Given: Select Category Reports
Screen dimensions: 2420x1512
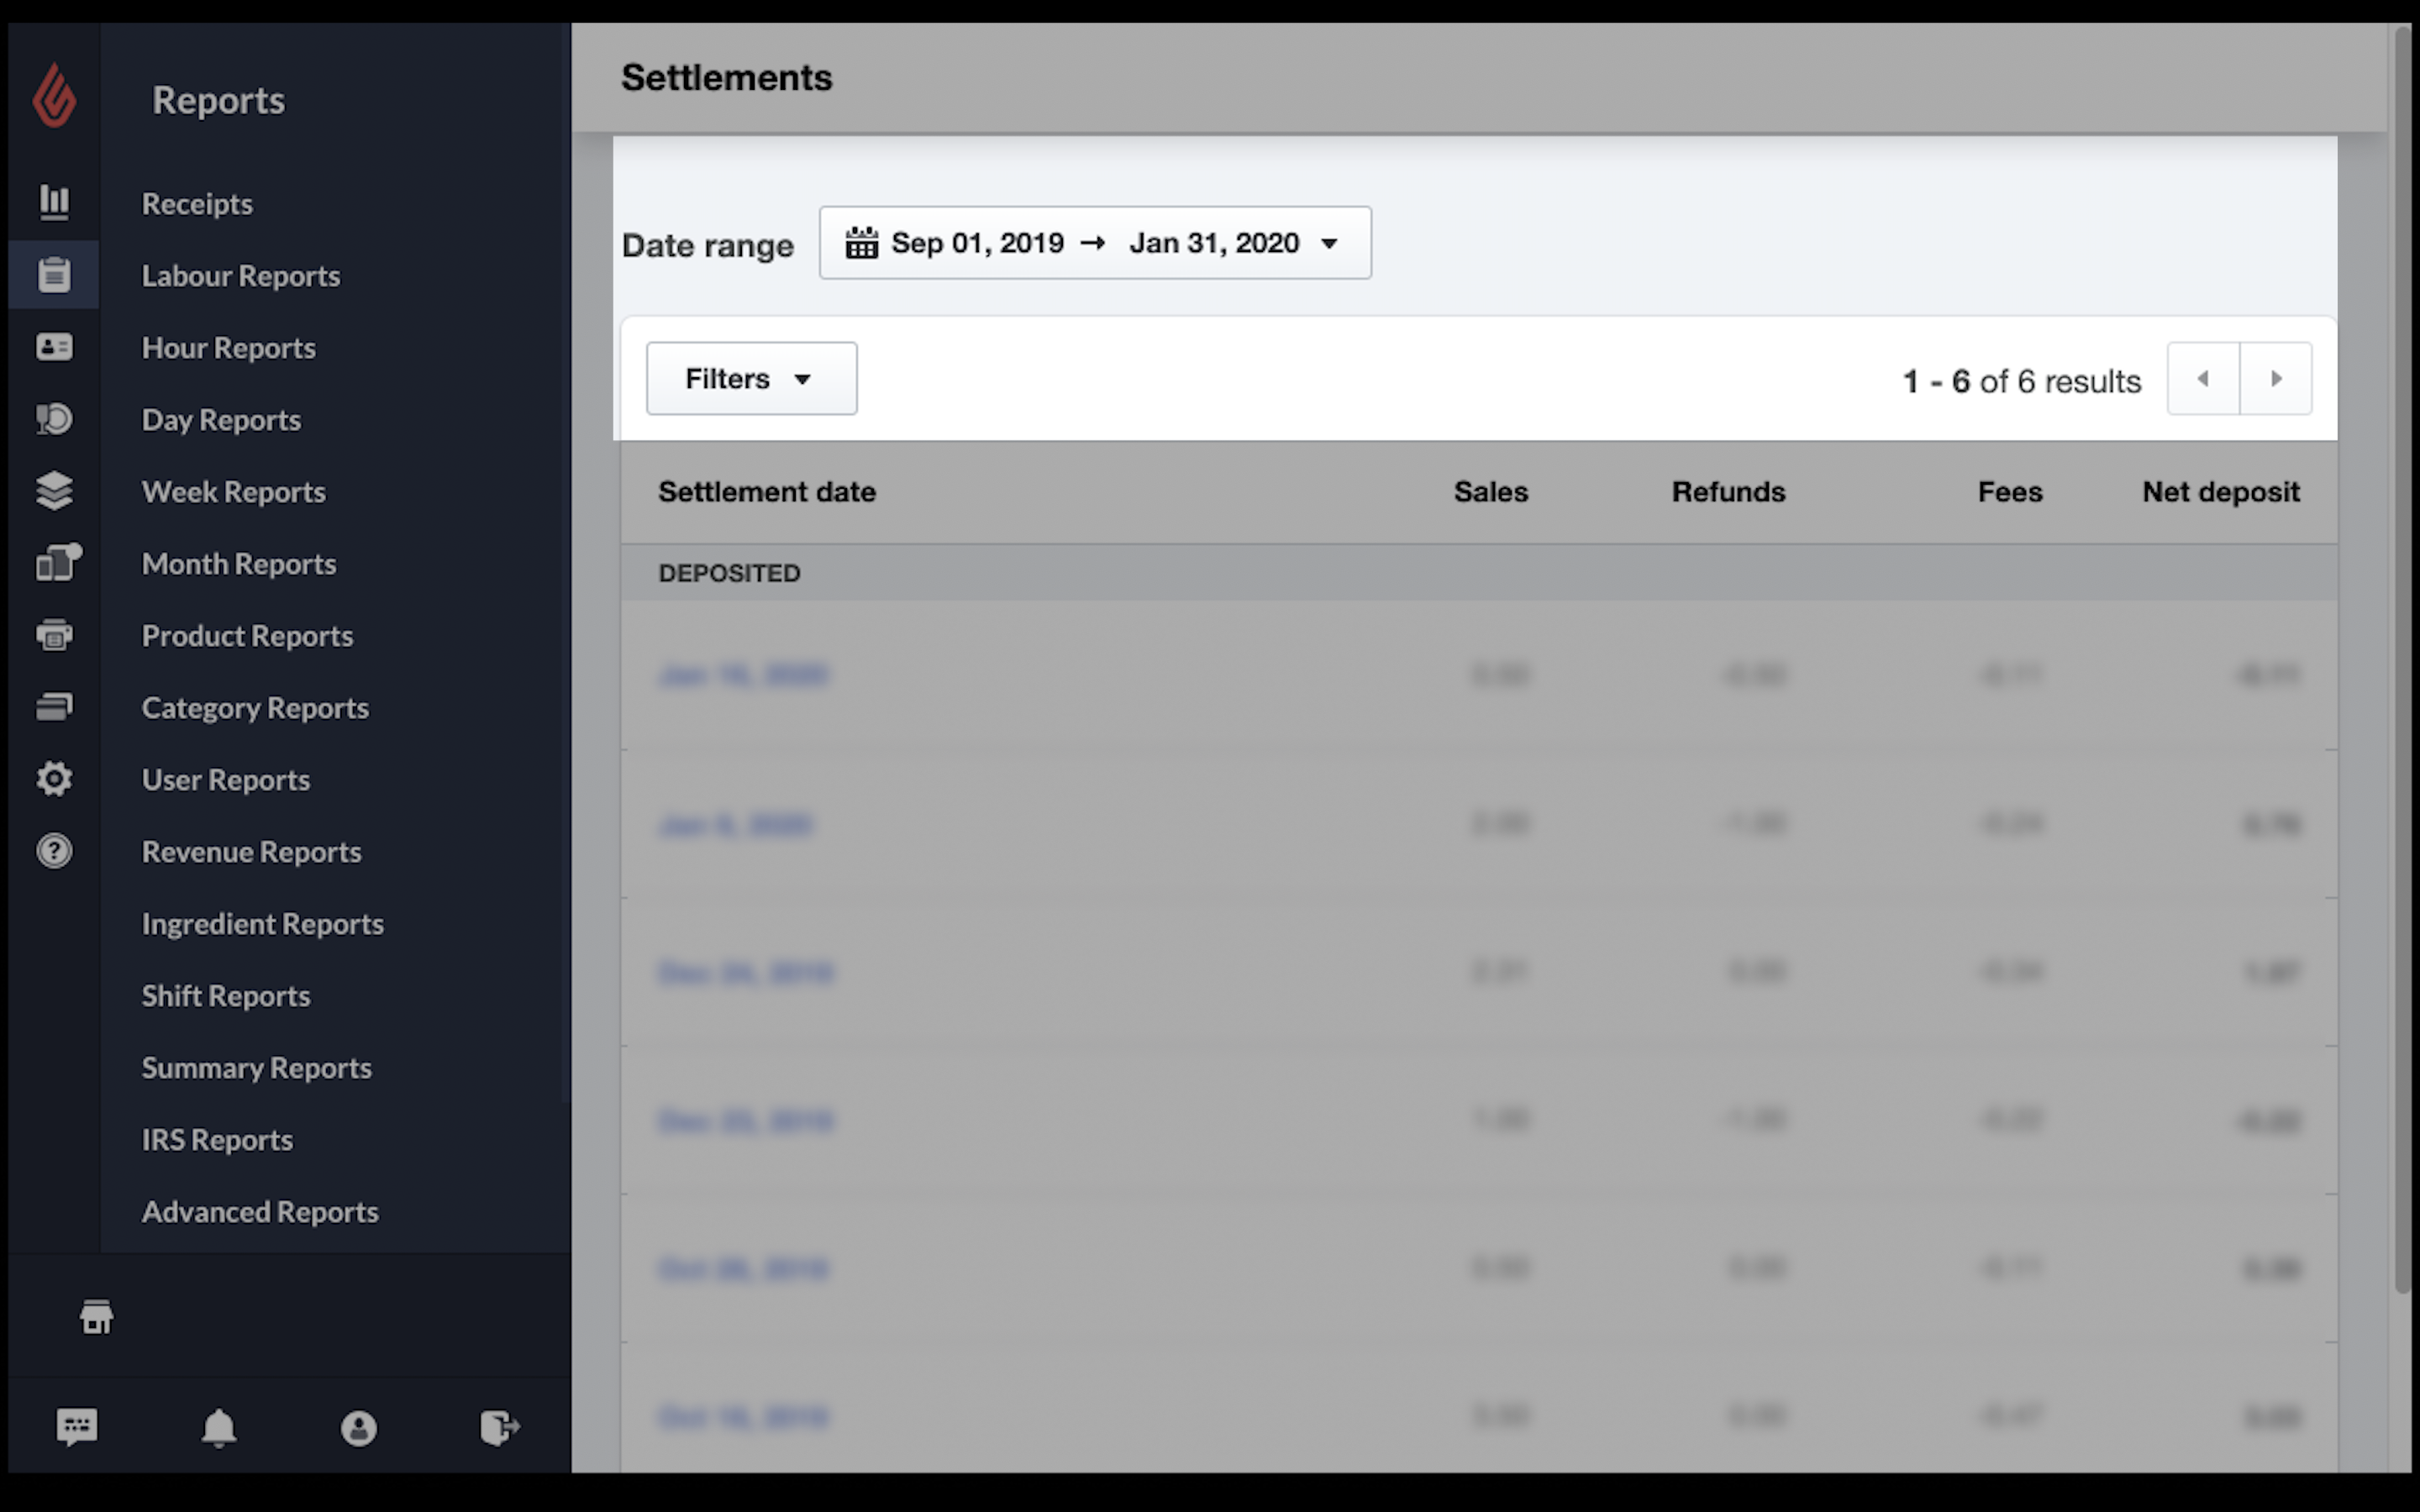Looking at the screenshot, I should coord(255,707).
